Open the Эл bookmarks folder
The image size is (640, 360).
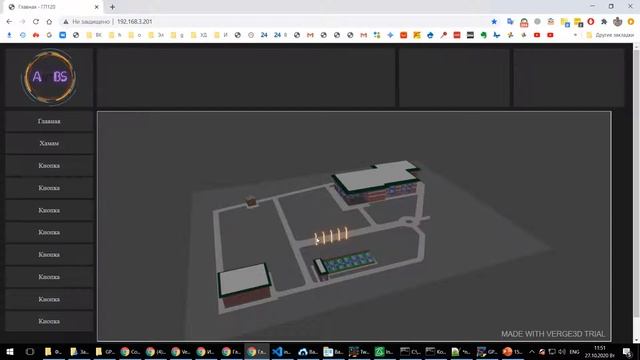[156, 35]
